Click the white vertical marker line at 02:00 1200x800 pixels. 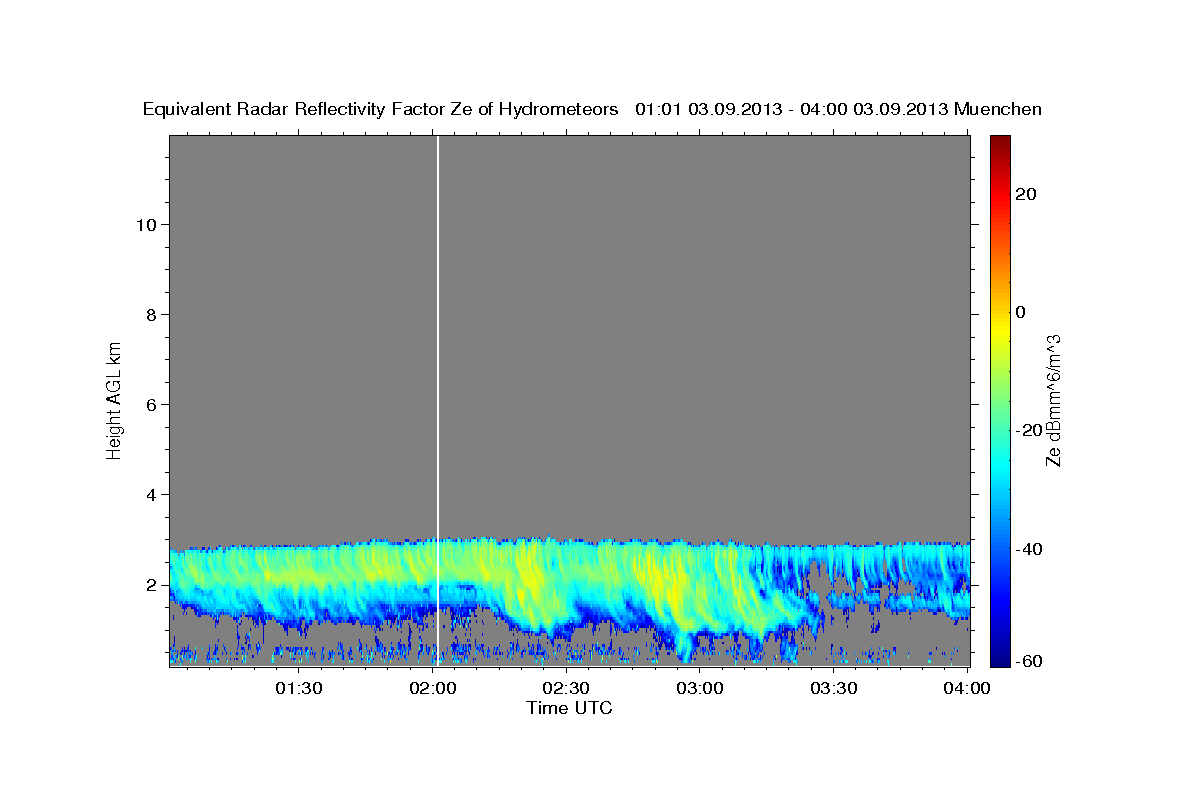pyautogui.click(x=438, y=400)
